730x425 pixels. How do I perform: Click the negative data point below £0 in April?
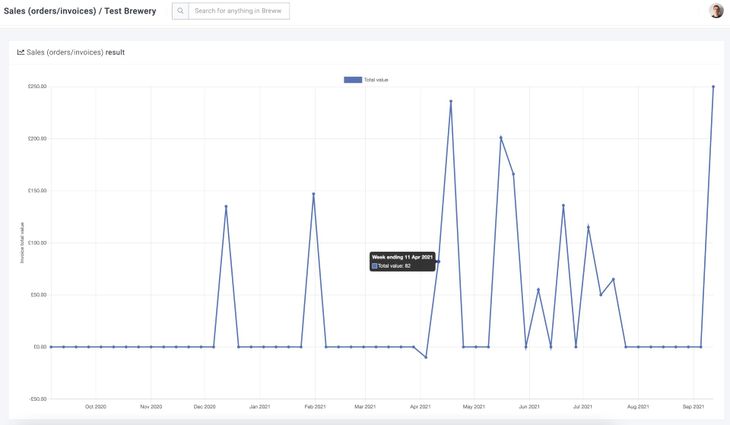coord(426,357)
